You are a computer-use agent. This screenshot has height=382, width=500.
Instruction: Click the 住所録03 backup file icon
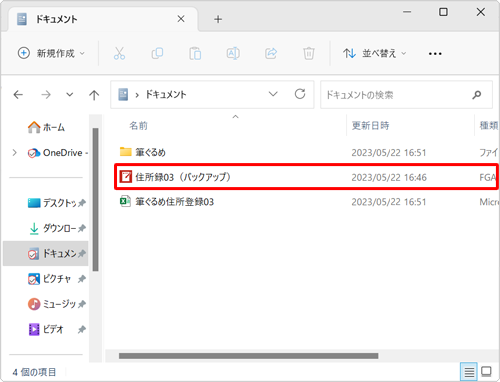pyautogui.click(x=126, y=177)
